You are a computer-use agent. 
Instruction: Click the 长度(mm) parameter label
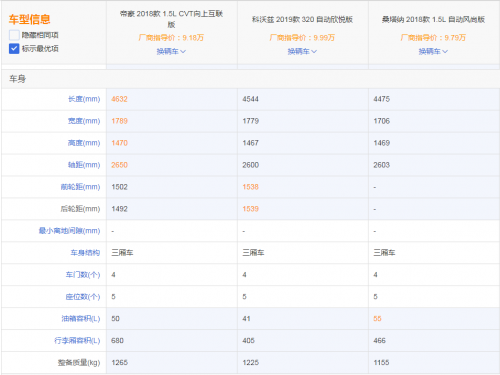(x=84, y=99)
